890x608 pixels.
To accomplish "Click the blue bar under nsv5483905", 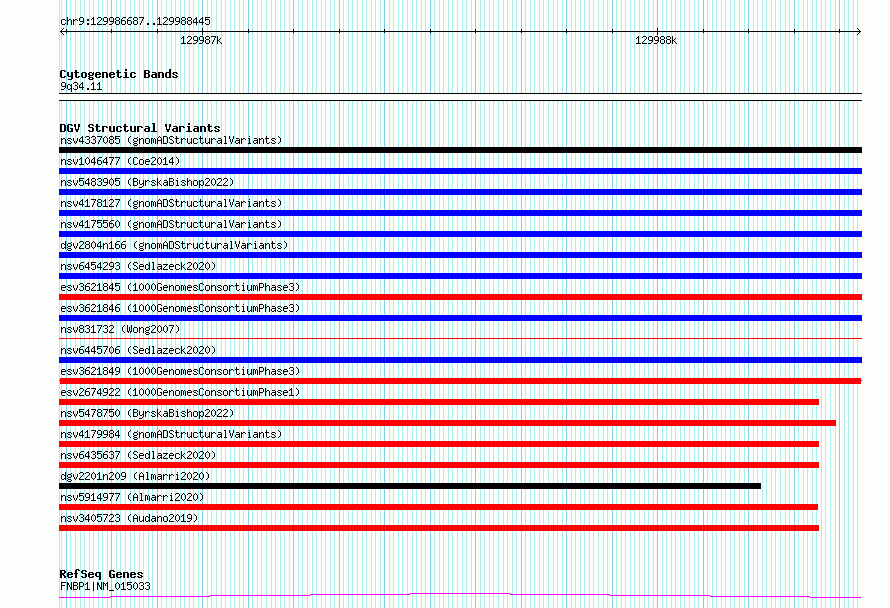I will pos(460,192).
